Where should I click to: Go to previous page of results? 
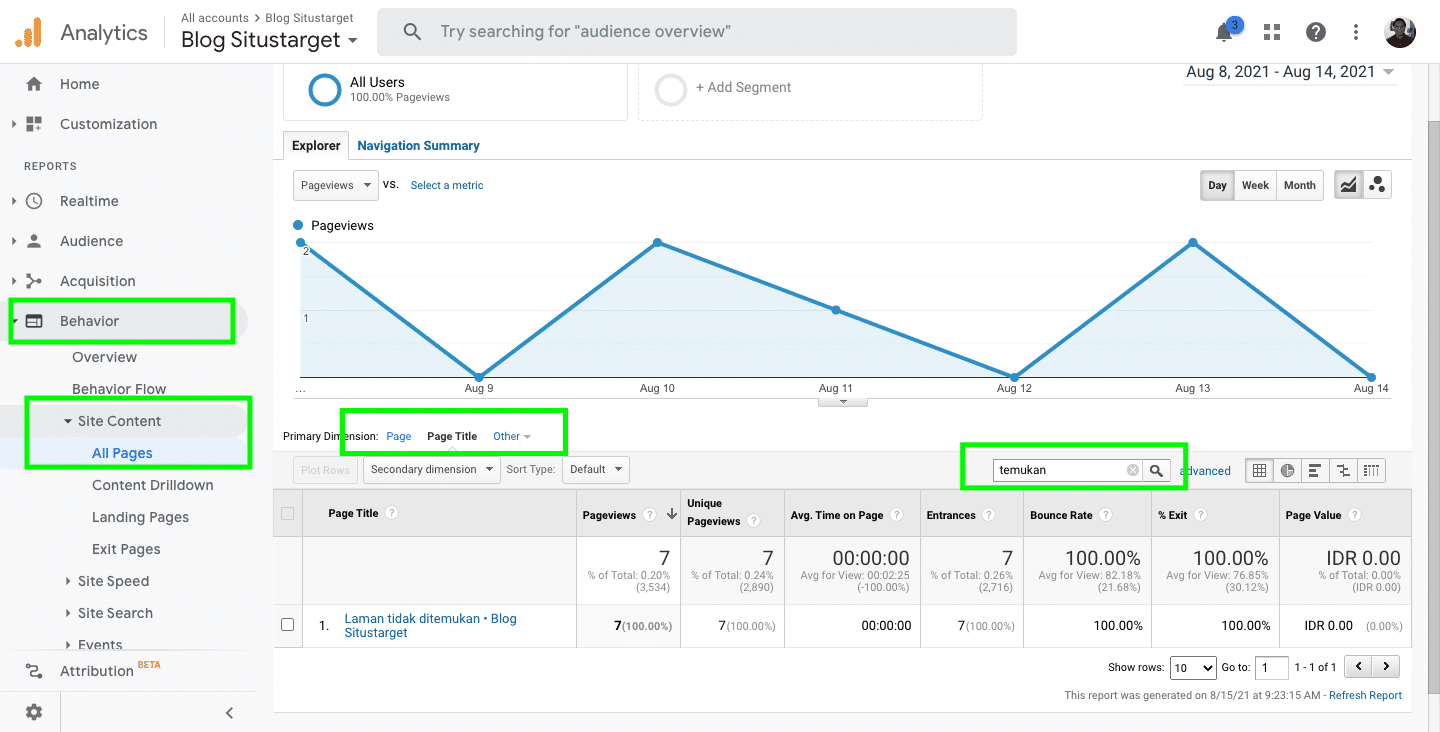[1358, 666]
